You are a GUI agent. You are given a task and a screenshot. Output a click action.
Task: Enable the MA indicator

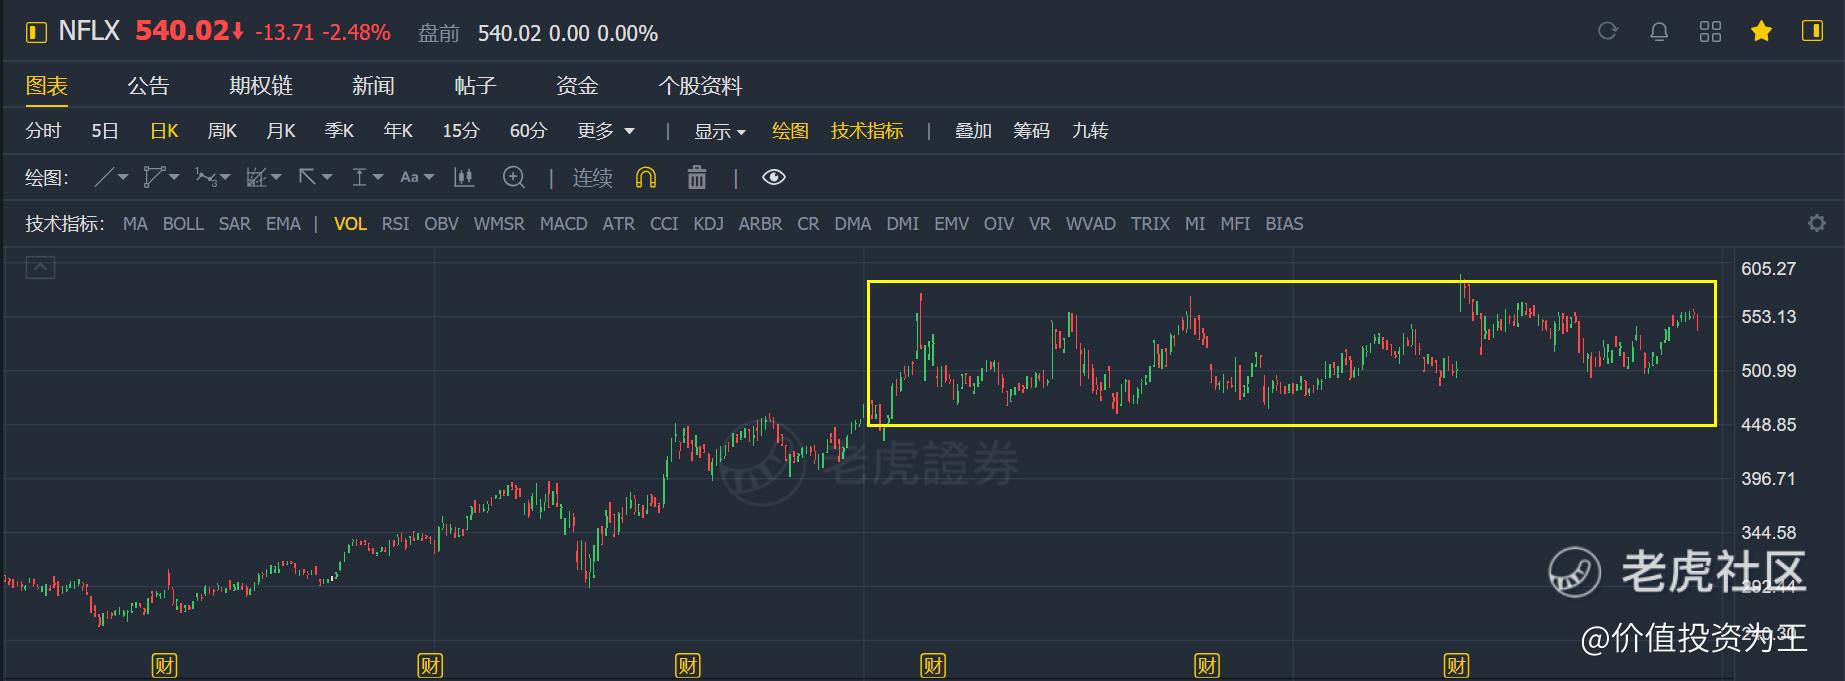tap(135, 224)
